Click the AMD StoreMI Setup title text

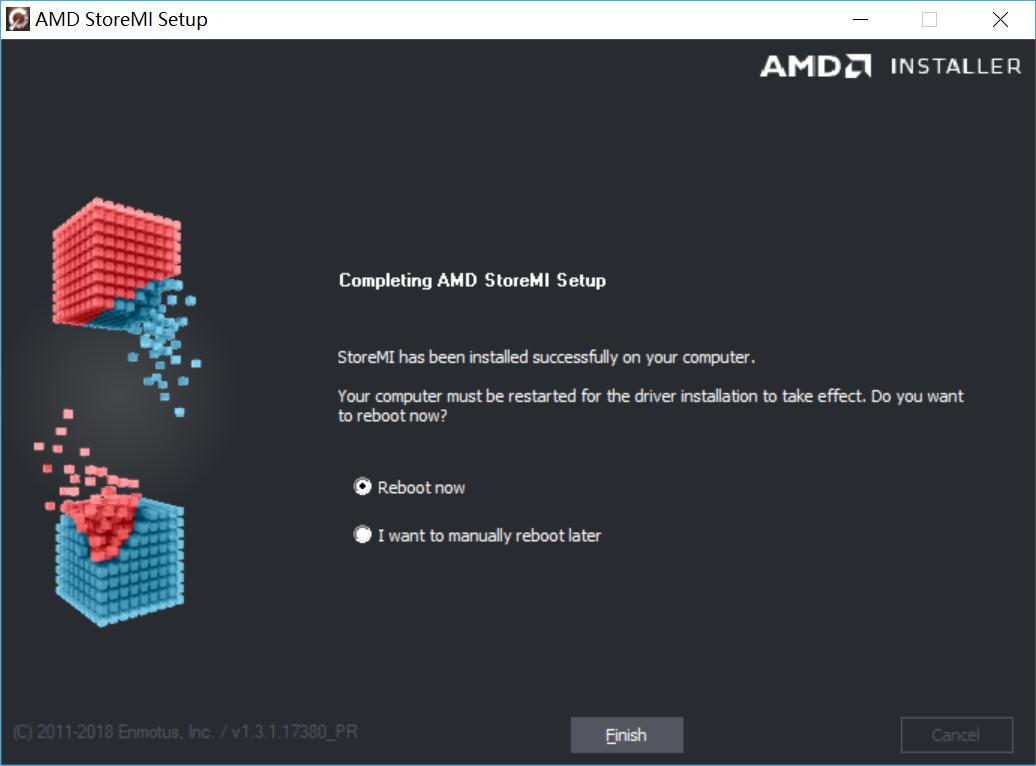[122, 18]
